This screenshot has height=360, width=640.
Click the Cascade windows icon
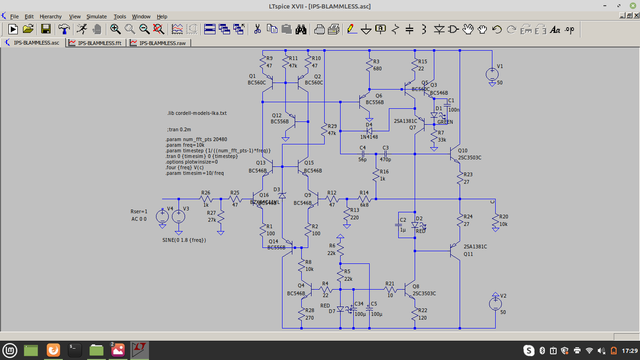(224, 29)
